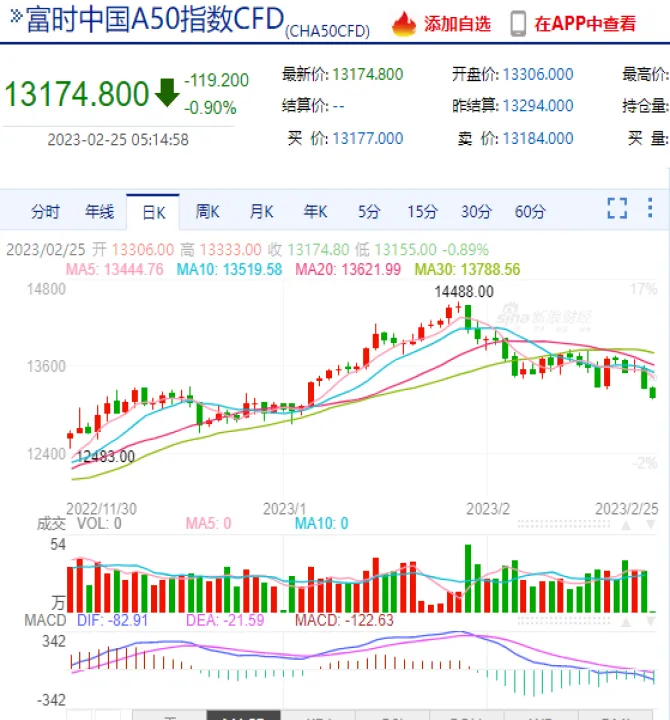
Task: Click the 买价 value 13177.000
Action: pyautogui.click(x=368, y=138)
